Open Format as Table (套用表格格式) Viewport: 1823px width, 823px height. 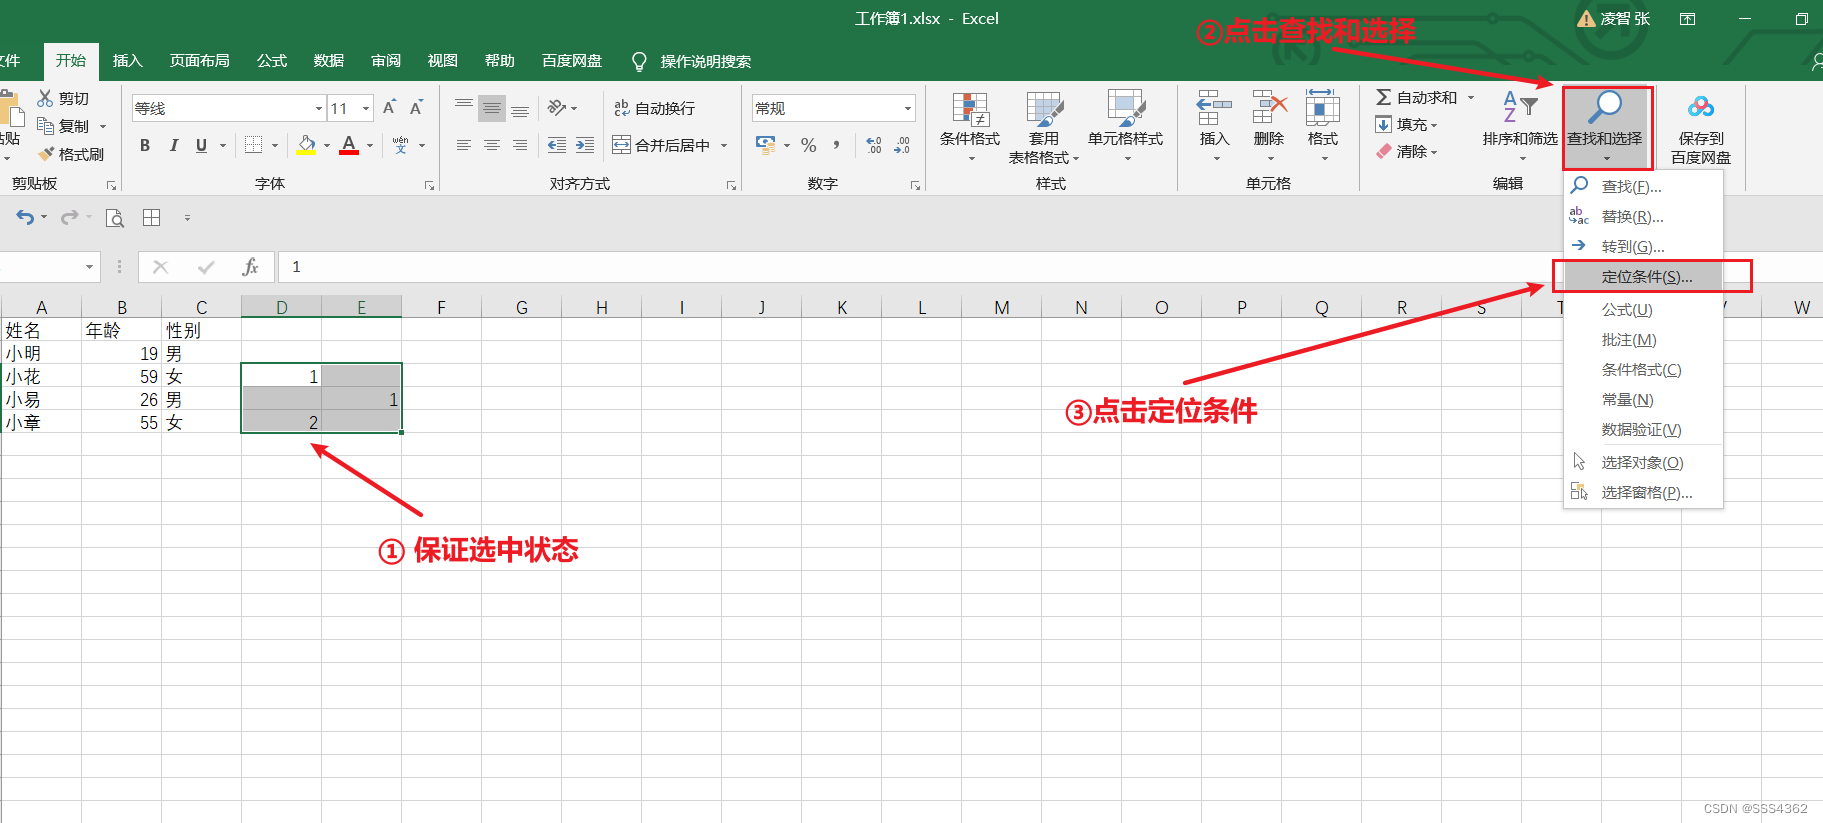tap(1044, 127)
